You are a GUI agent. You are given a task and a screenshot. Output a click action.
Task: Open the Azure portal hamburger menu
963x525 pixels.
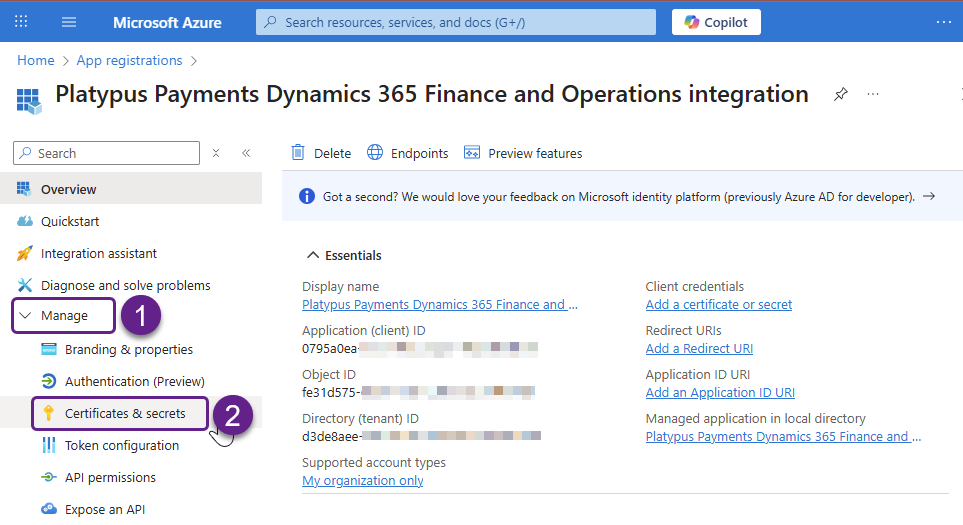(69, 22)
